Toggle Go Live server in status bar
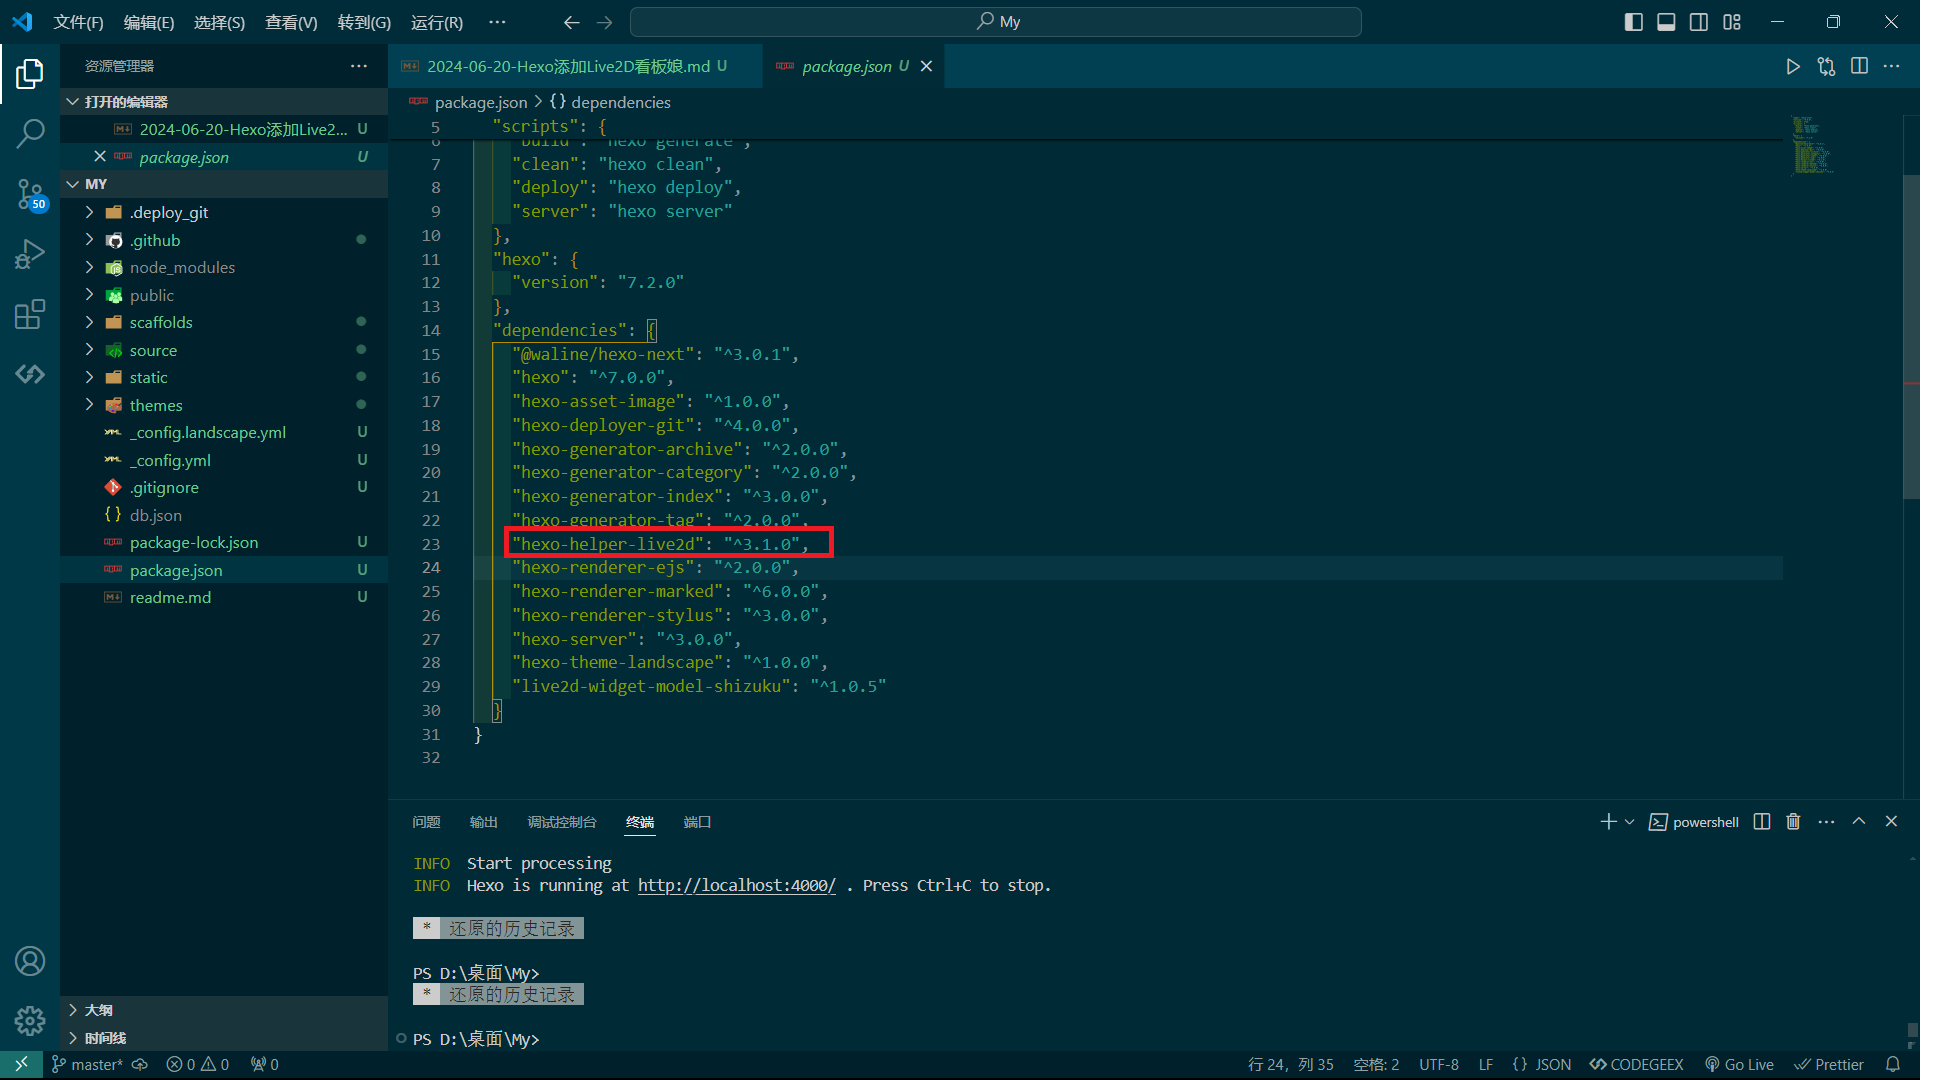The width and height of the screenshot is (1940, 1080). (x=1739, y=1064)
